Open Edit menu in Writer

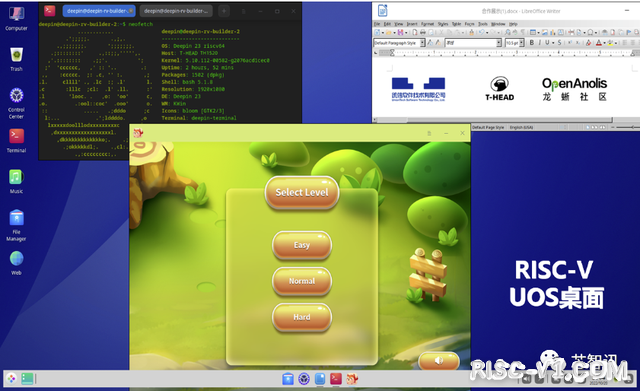pyautogui.click(x=387, y=24)
